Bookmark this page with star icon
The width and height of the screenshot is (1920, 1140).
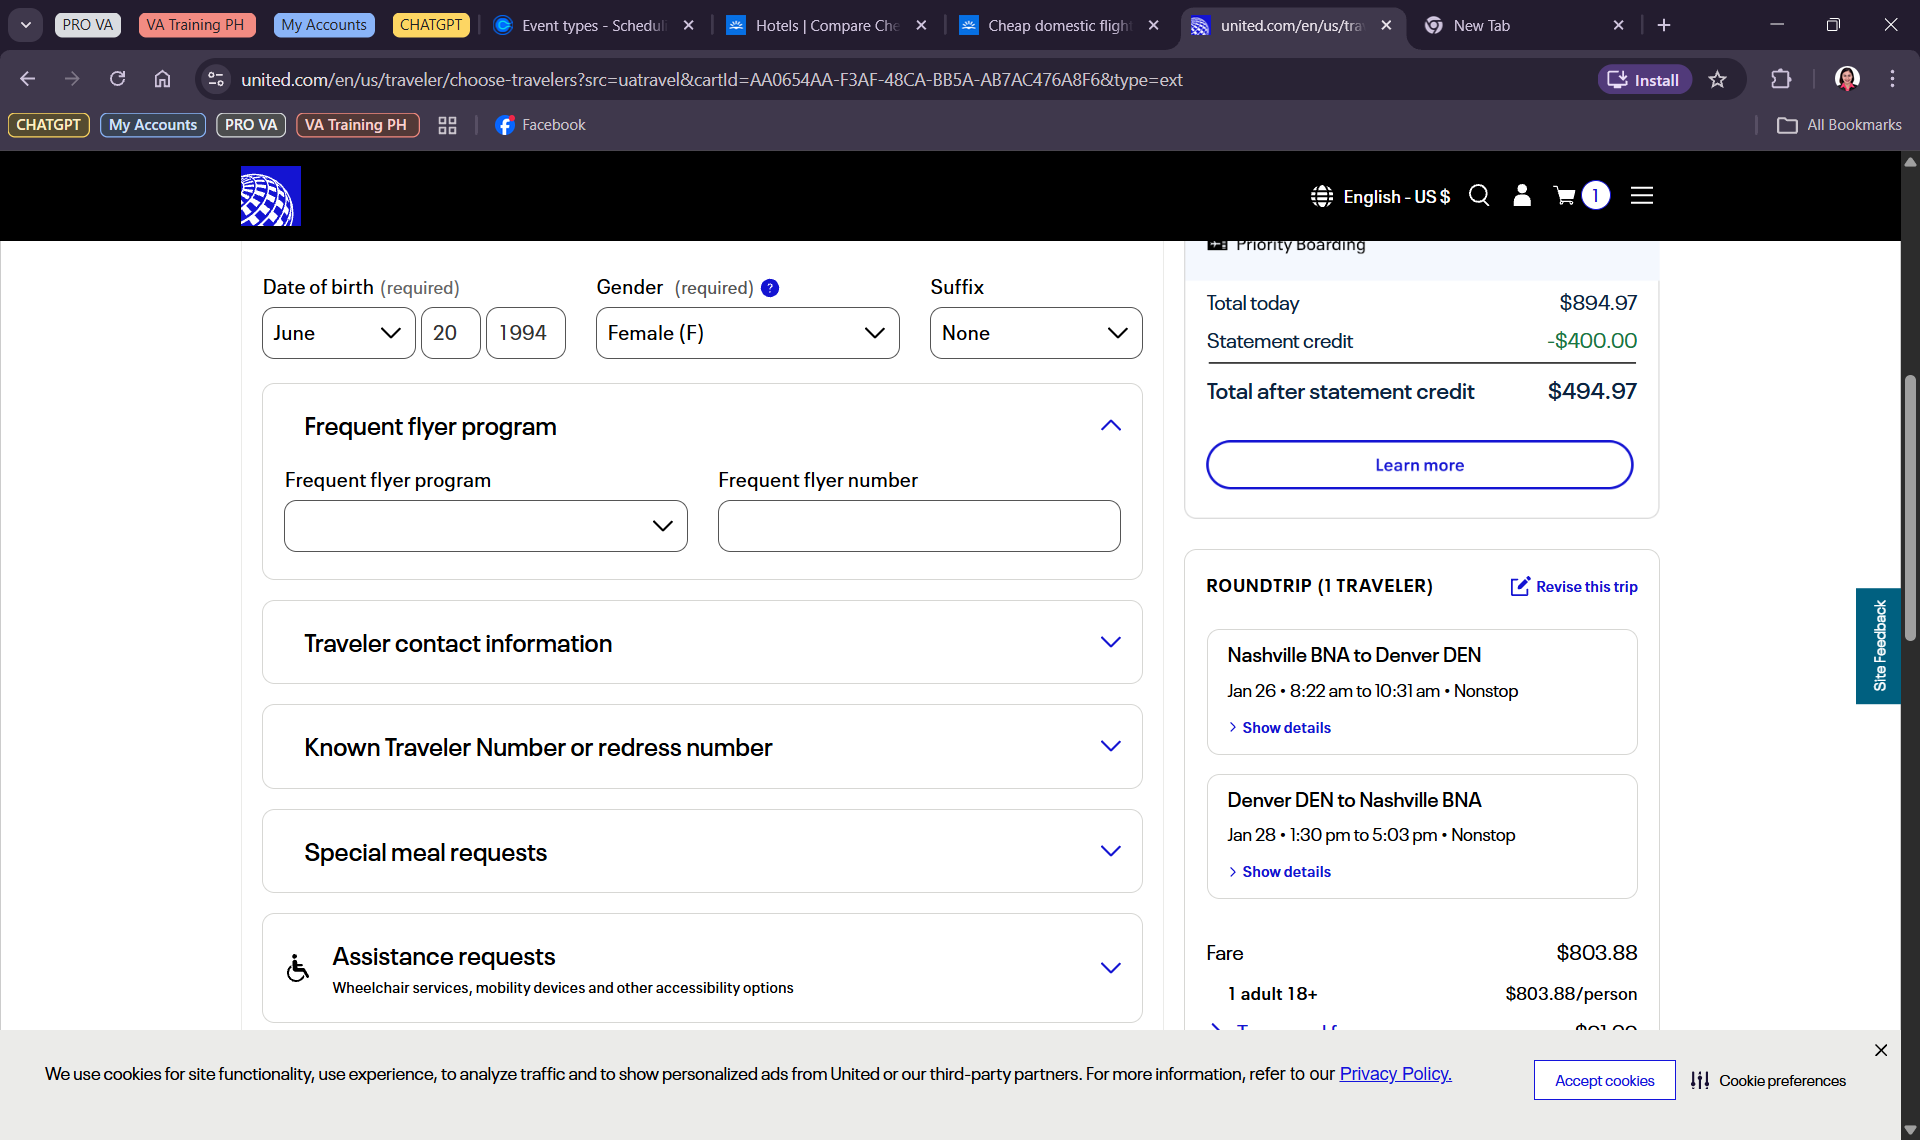(1717, 80)
